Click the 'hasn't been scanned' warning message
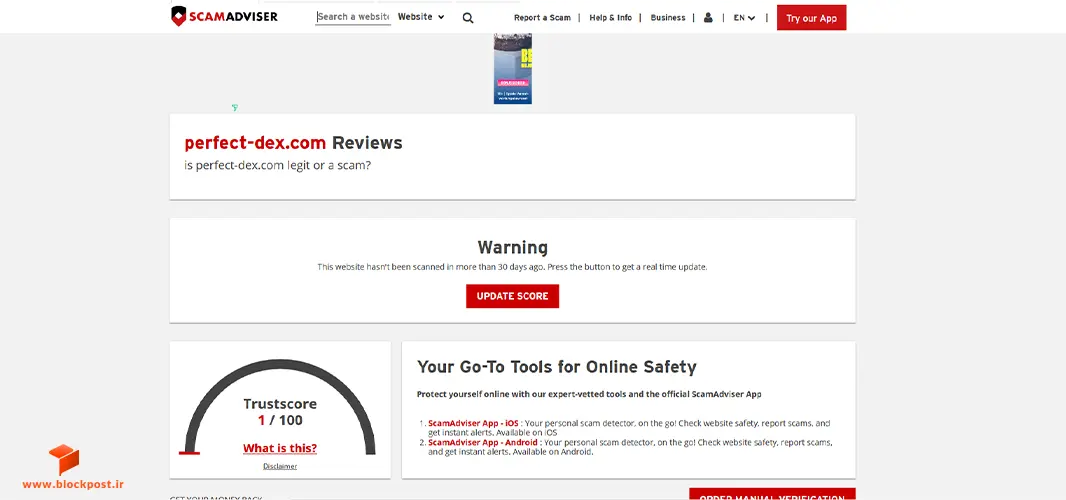 coord(513,267)
